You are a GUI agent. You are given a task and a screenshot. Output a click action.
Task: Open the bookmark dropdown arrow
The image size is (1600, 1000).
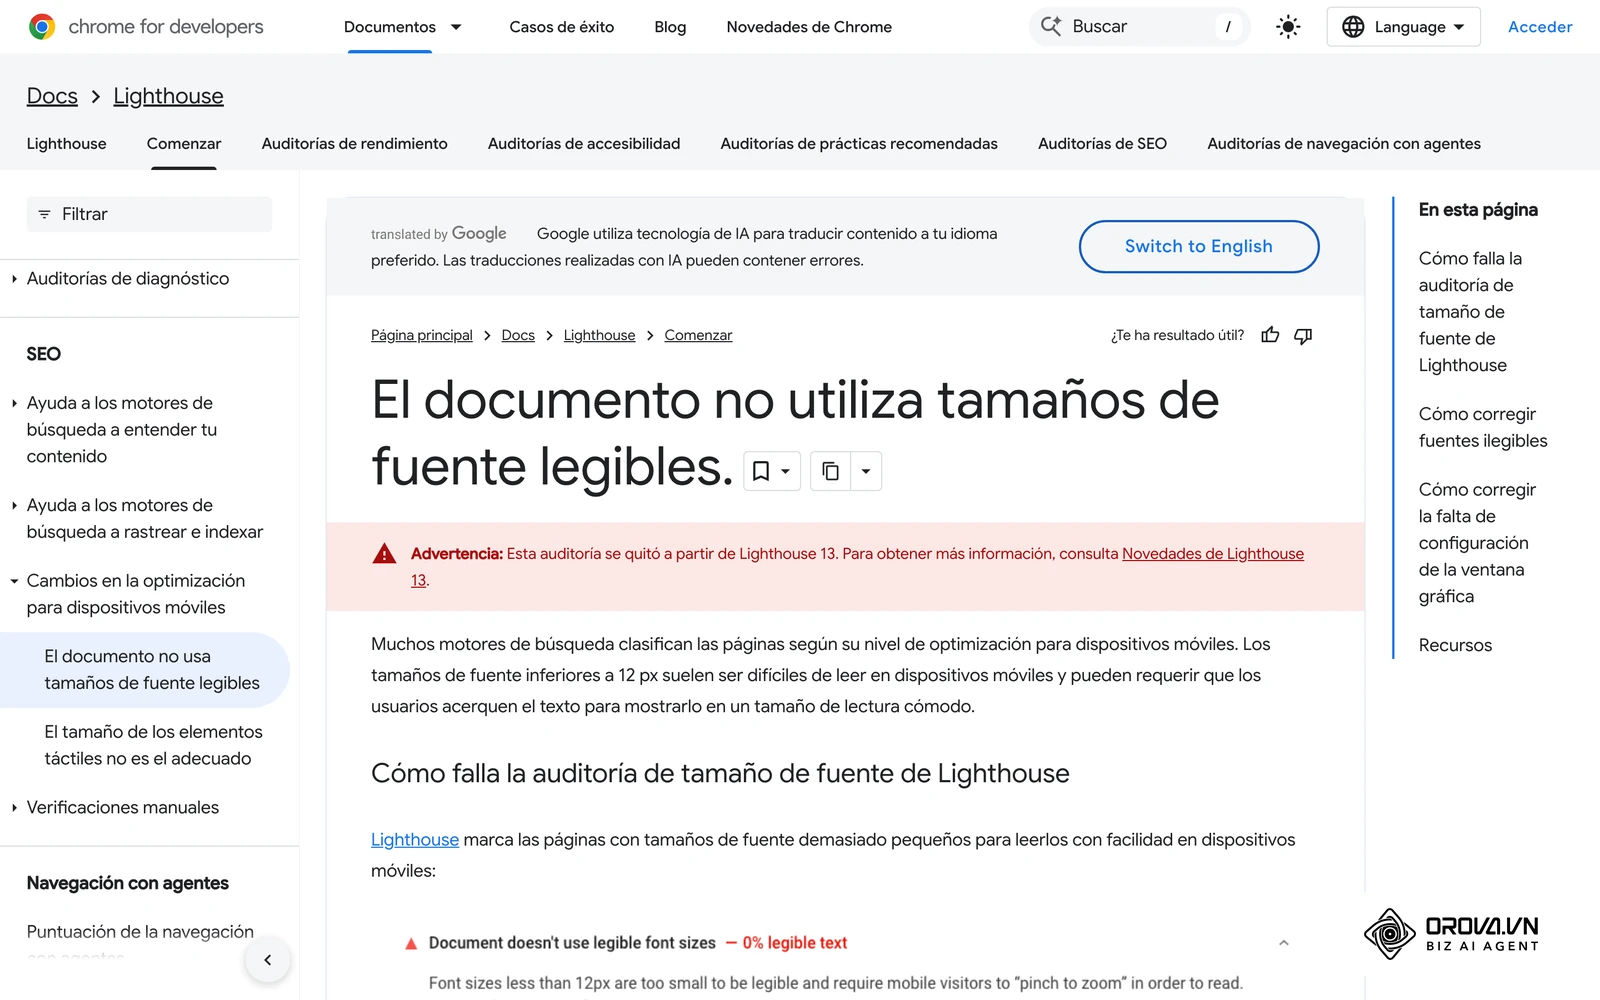786,471
